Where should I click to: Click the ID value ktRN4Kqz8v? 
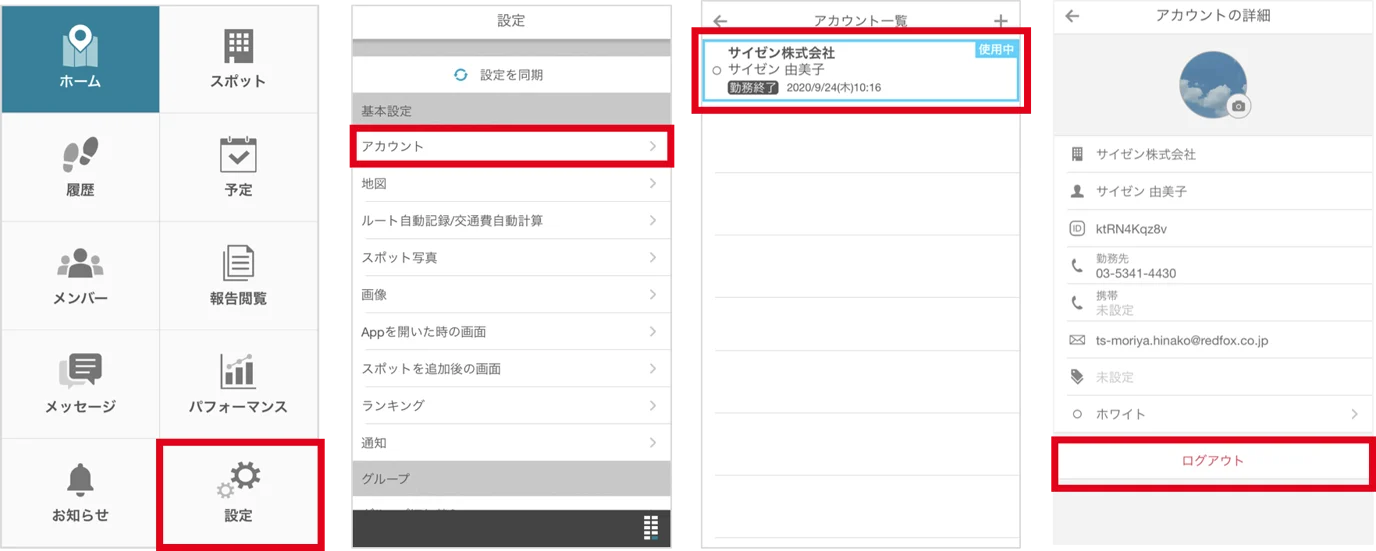(x=1131, y=229)
